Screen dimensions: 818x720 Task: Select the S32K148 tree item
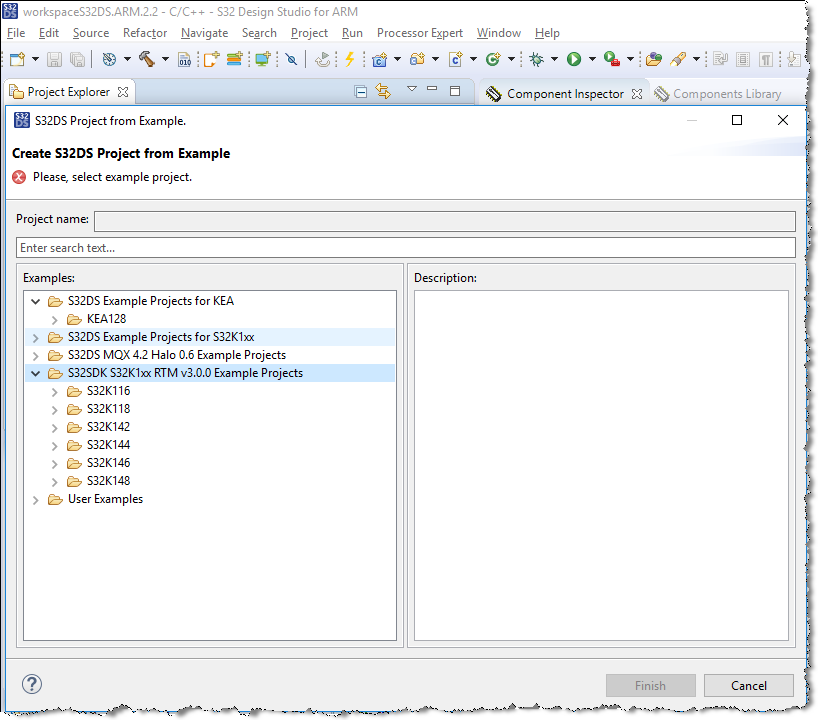[109, 481]
